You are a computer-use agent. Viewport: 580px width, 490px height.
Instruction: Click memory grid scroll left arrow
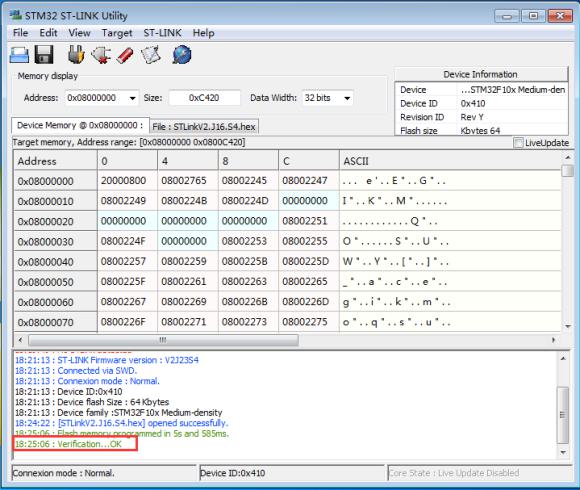[21, 339]
